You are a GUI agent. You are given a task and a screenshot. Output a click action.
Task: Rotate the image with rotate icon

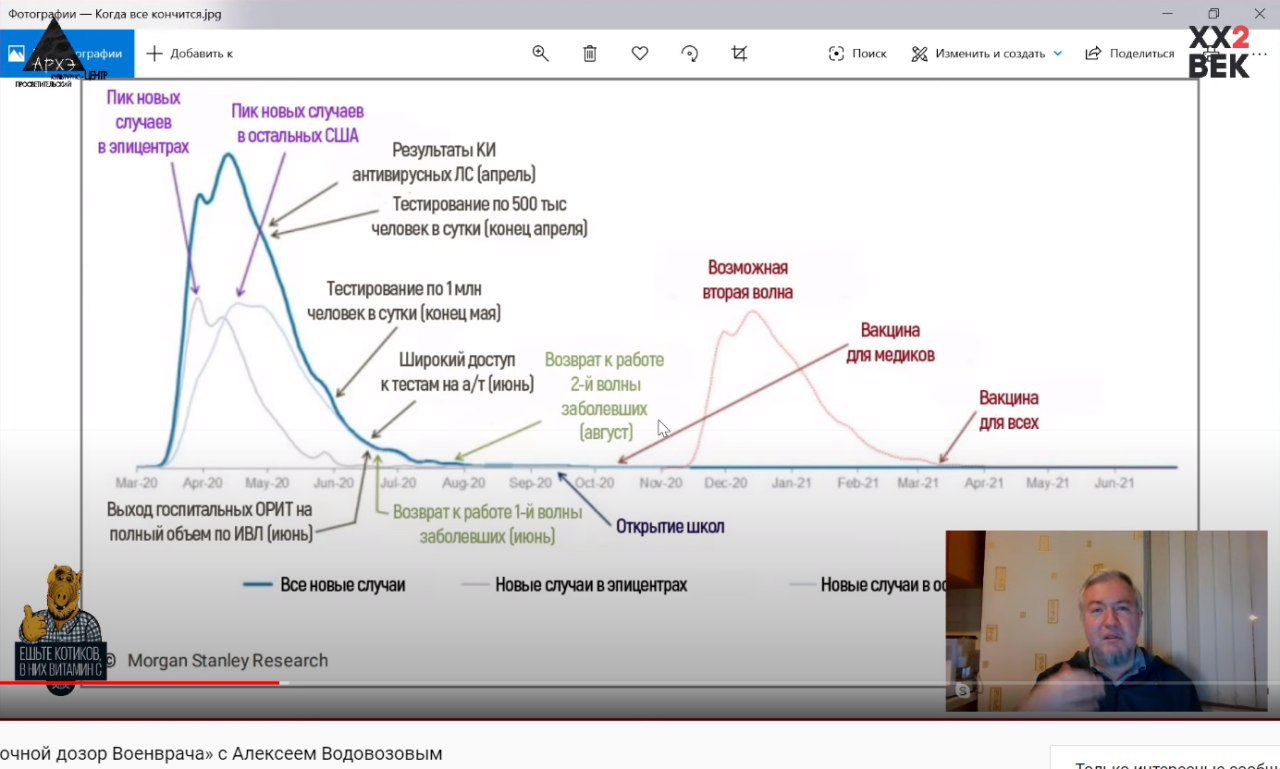point(689,53)
